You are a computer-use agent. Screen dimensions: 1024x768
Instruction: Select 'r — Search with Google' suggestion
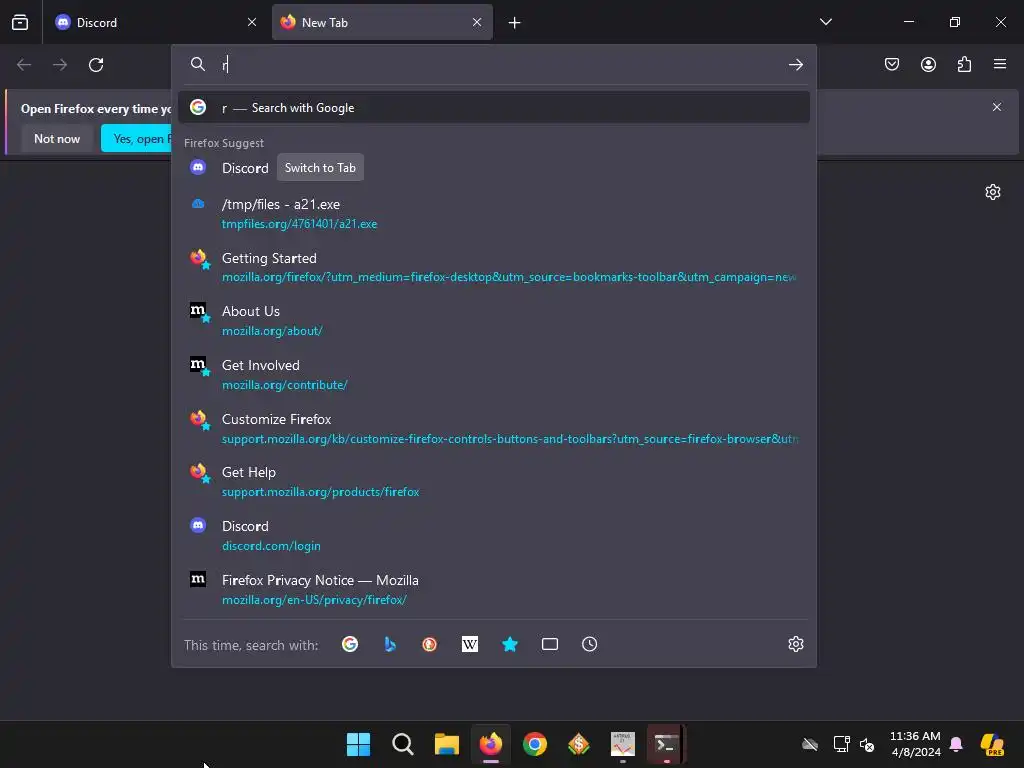494,108
